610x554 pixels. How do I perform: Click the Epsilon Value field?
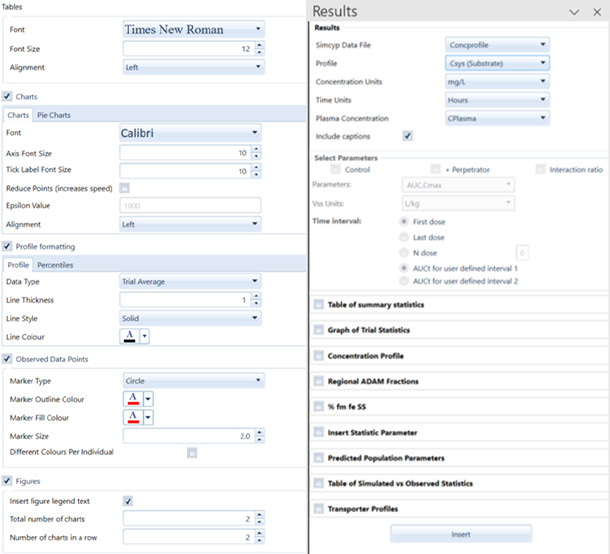click(190, 205)
